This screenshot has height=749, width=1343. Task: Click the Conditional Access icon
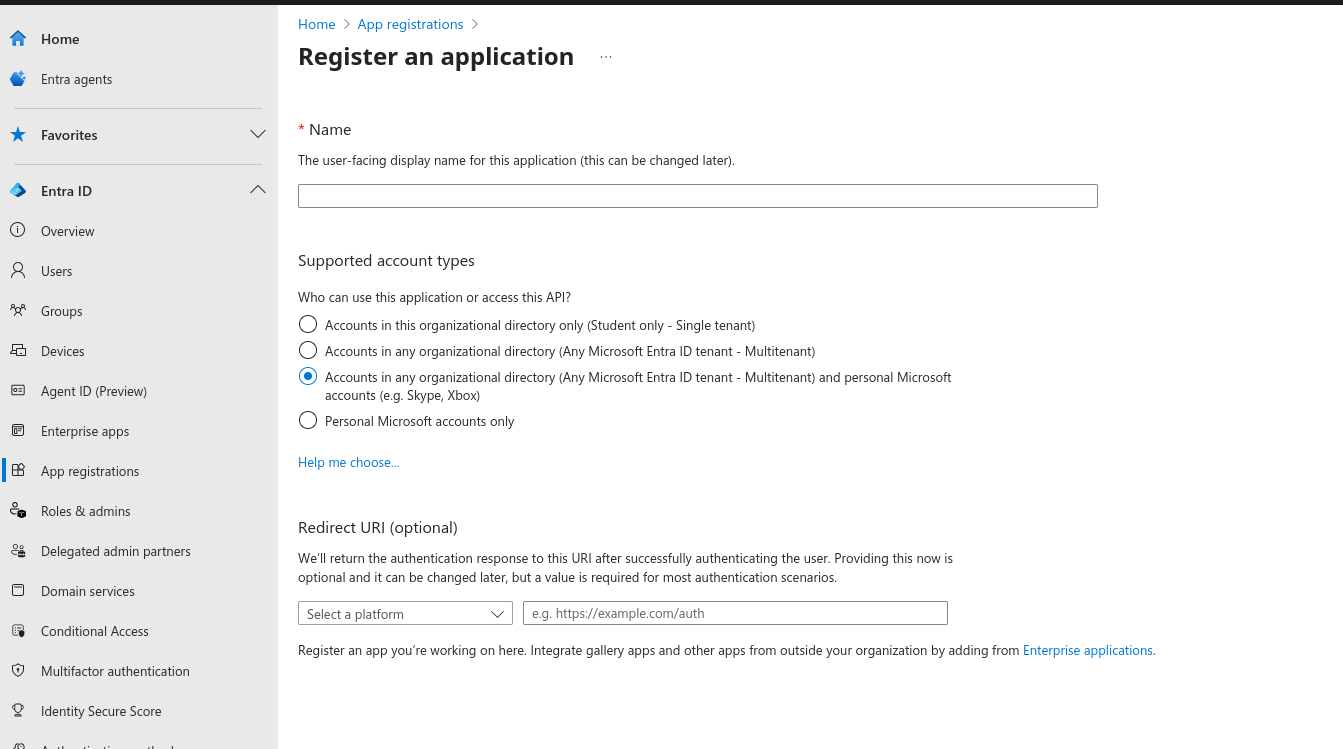point(18,631)
